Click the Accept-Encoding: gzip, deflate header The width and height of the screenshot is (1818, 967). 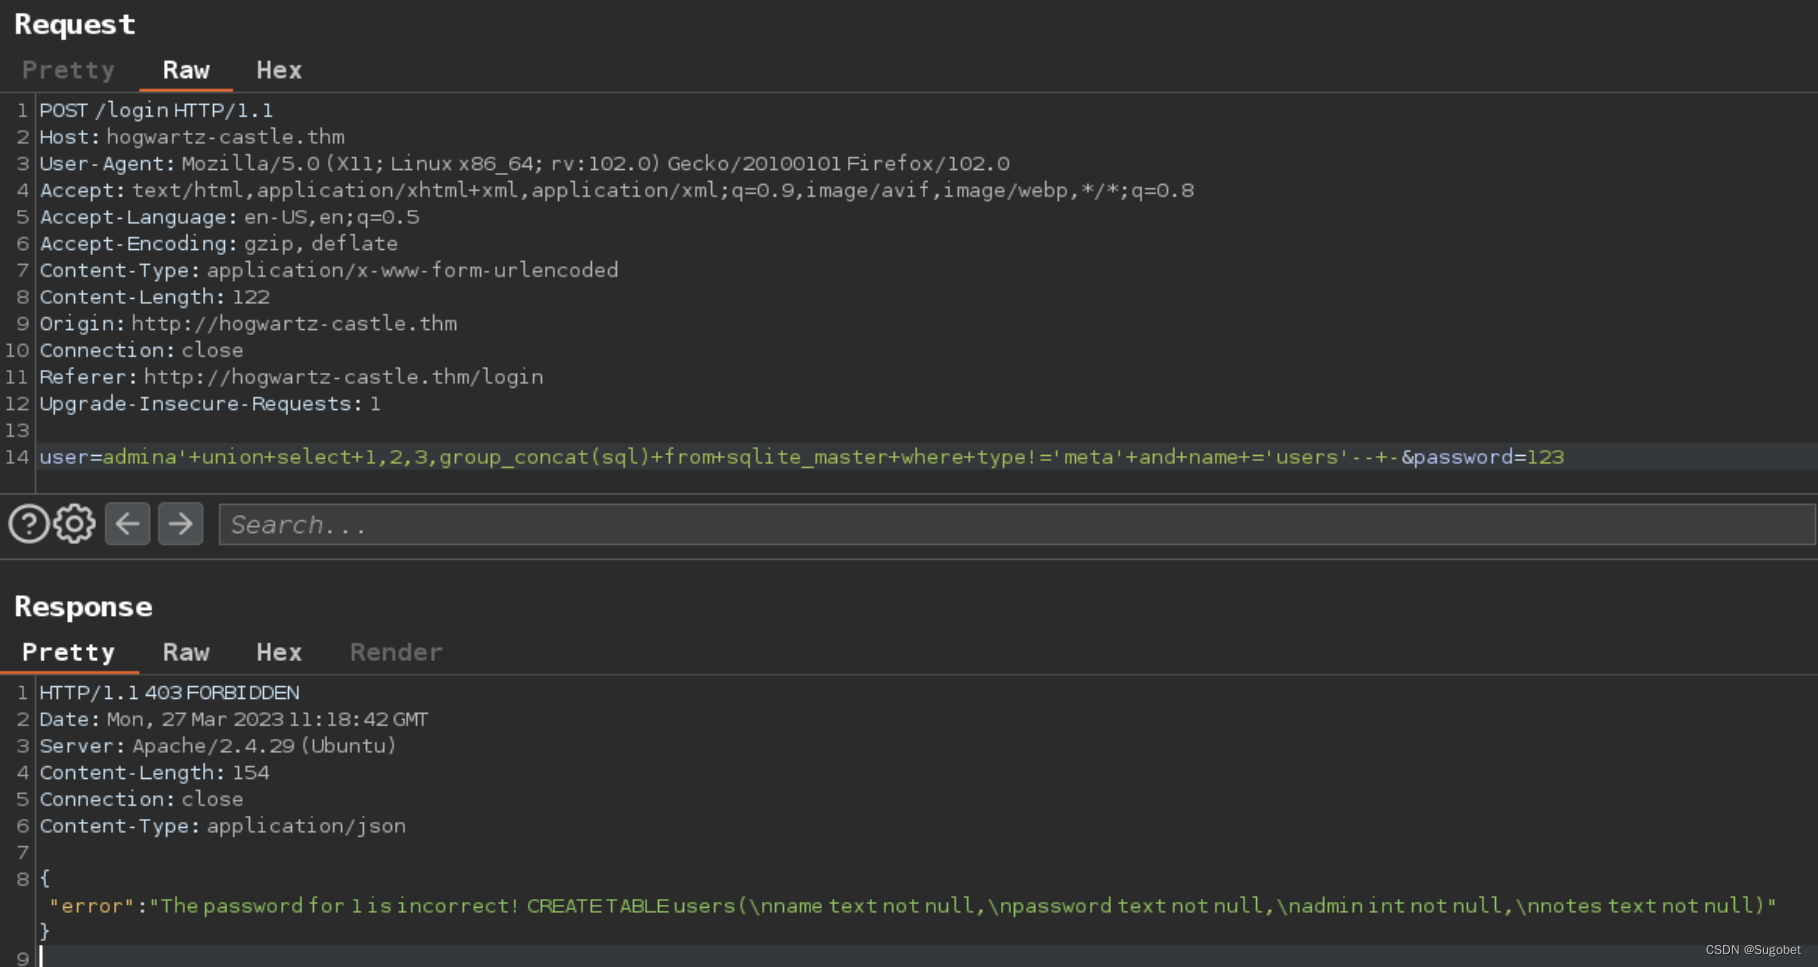tap(218, 243)
